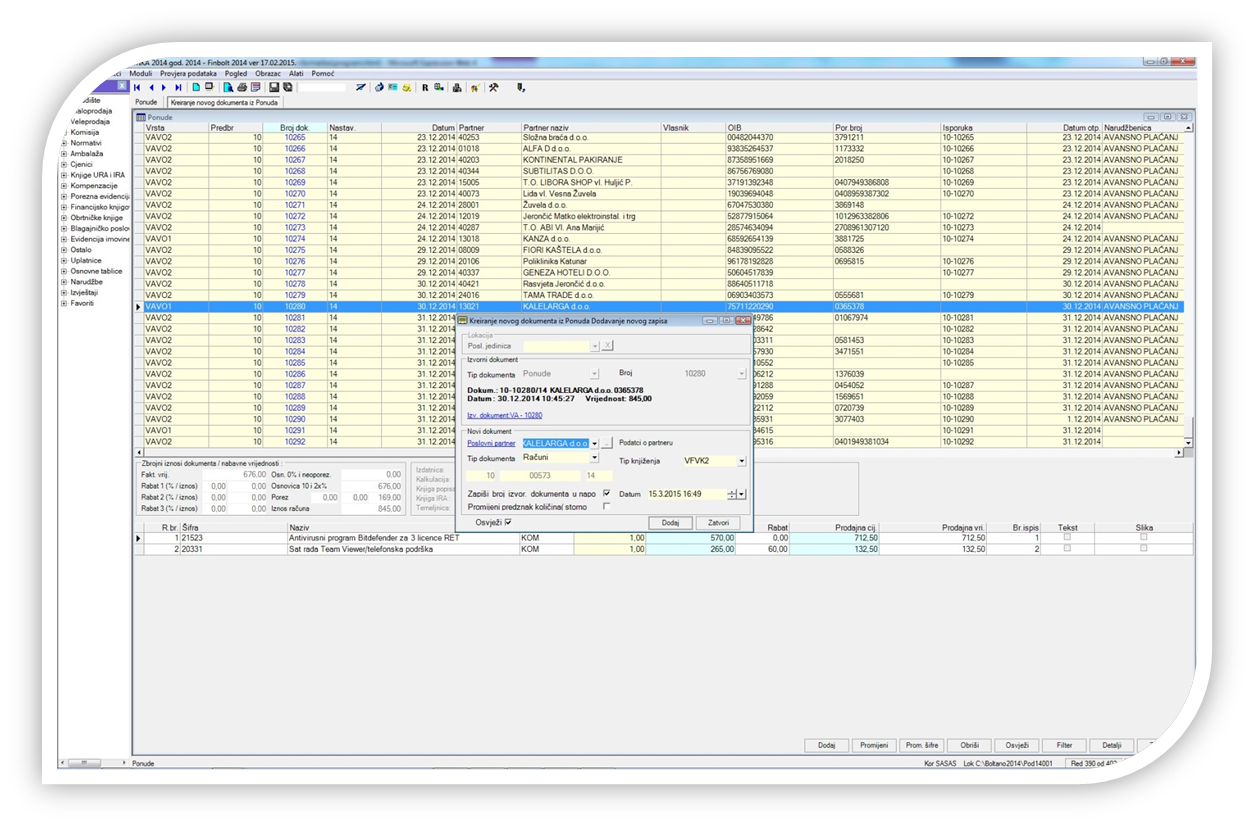Open Tip dokumenta Računi dropdown
This screenshot has width=1254, height=826.
594,458
